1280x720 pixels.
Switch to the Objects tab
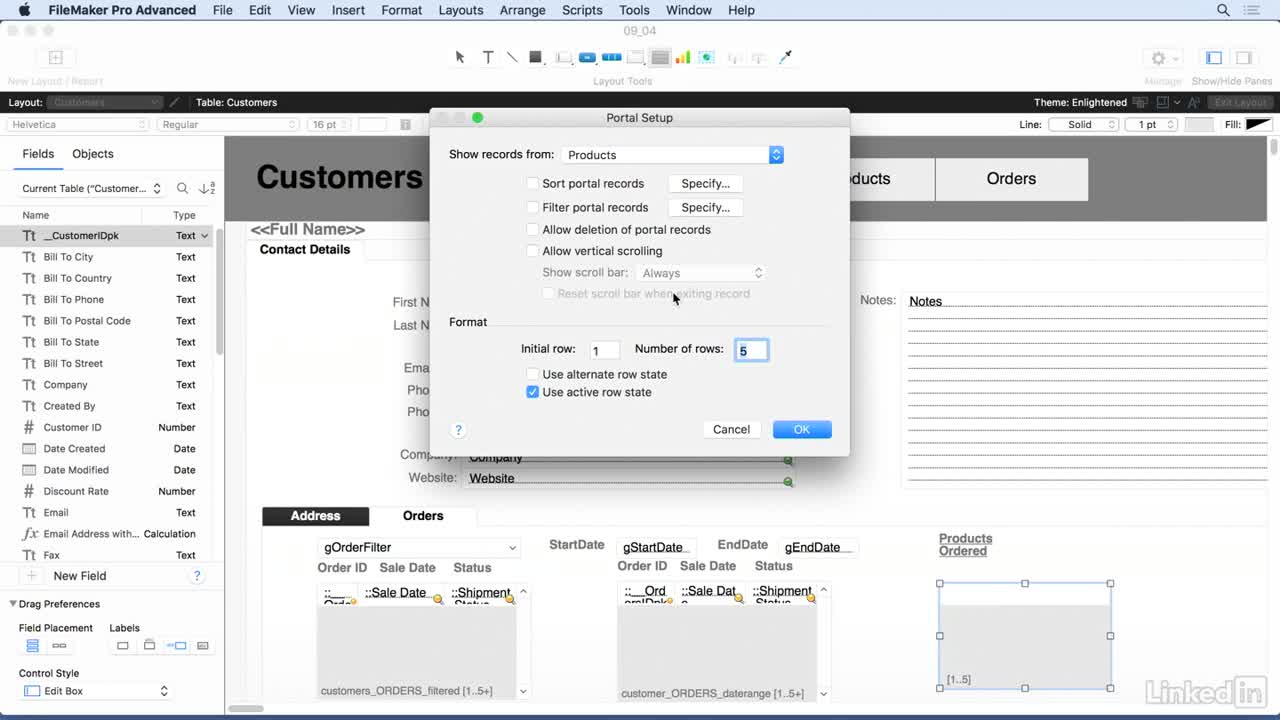pyautogui.click(x=93, y=154)
